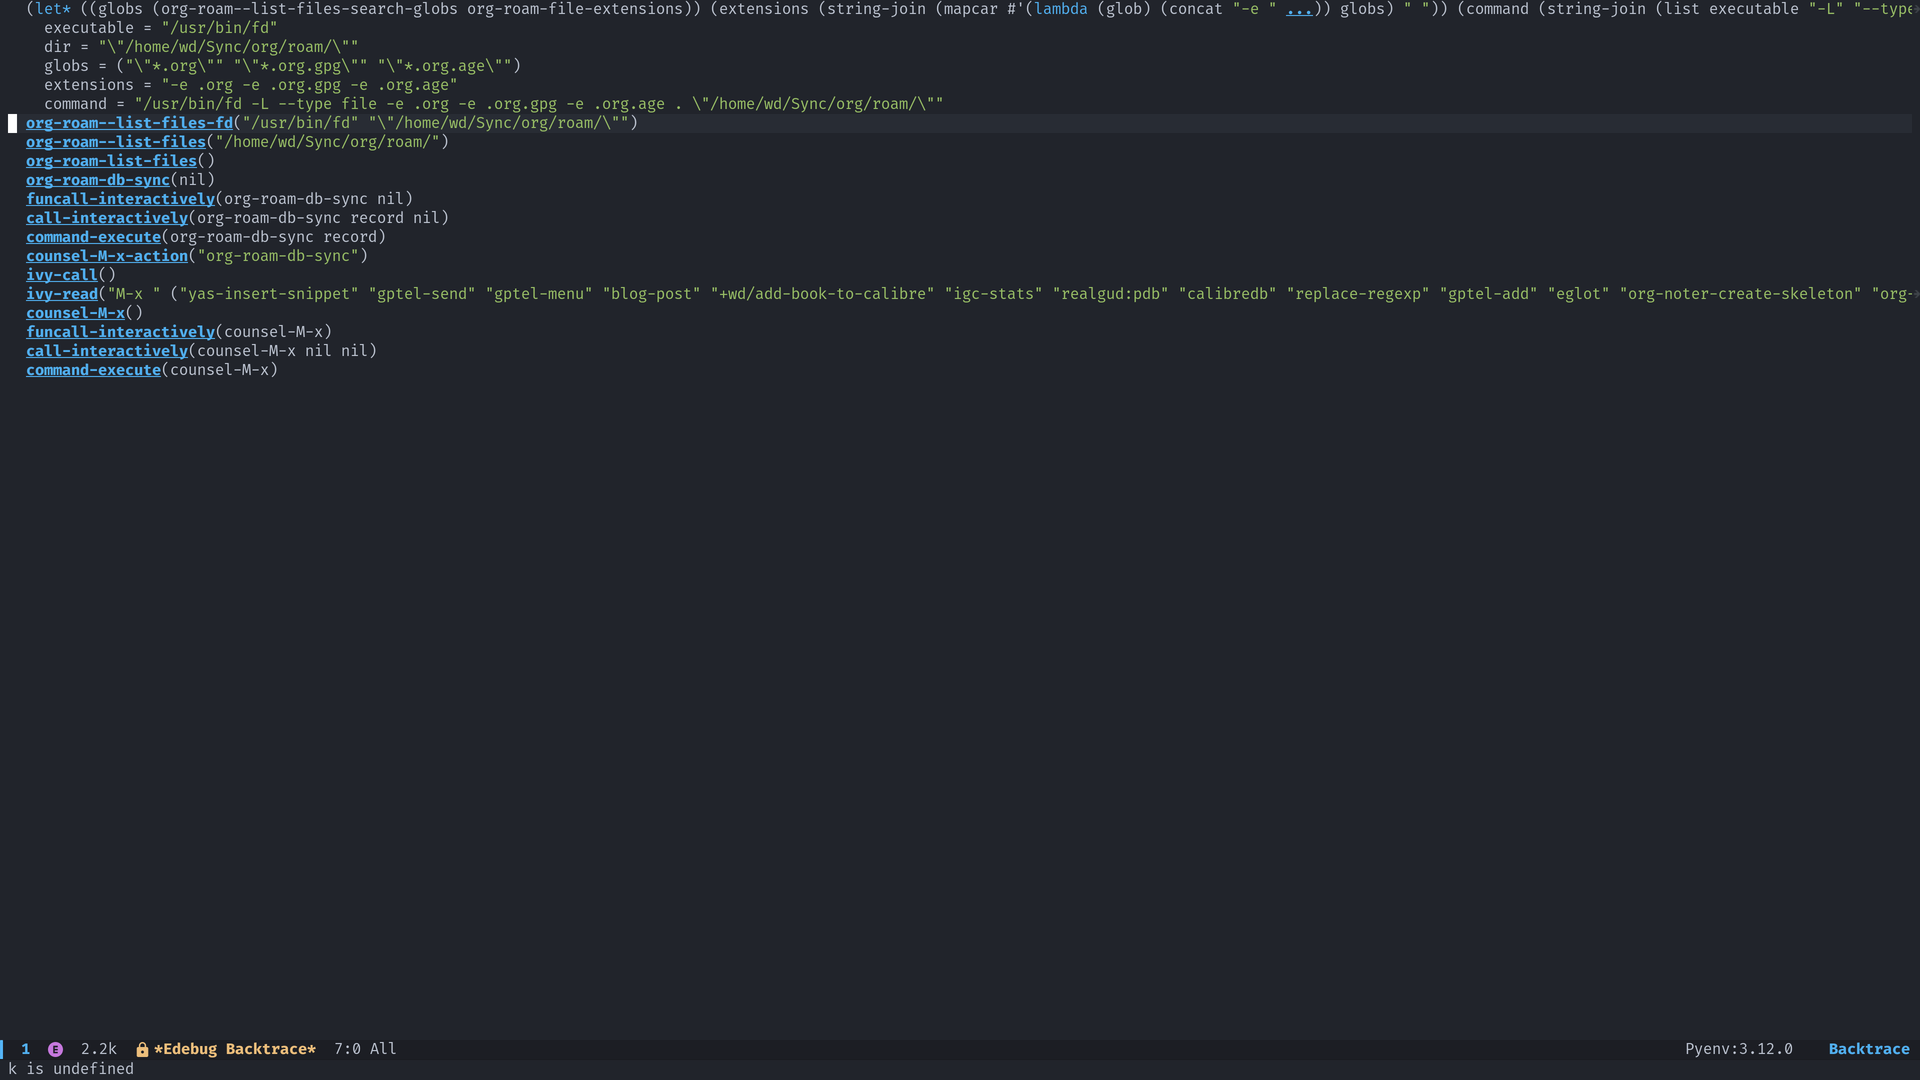Viewport: 1920px width, 1080px height.
Task: Click the lambda keyword in let* form
Action: [x=1060, y=9]
